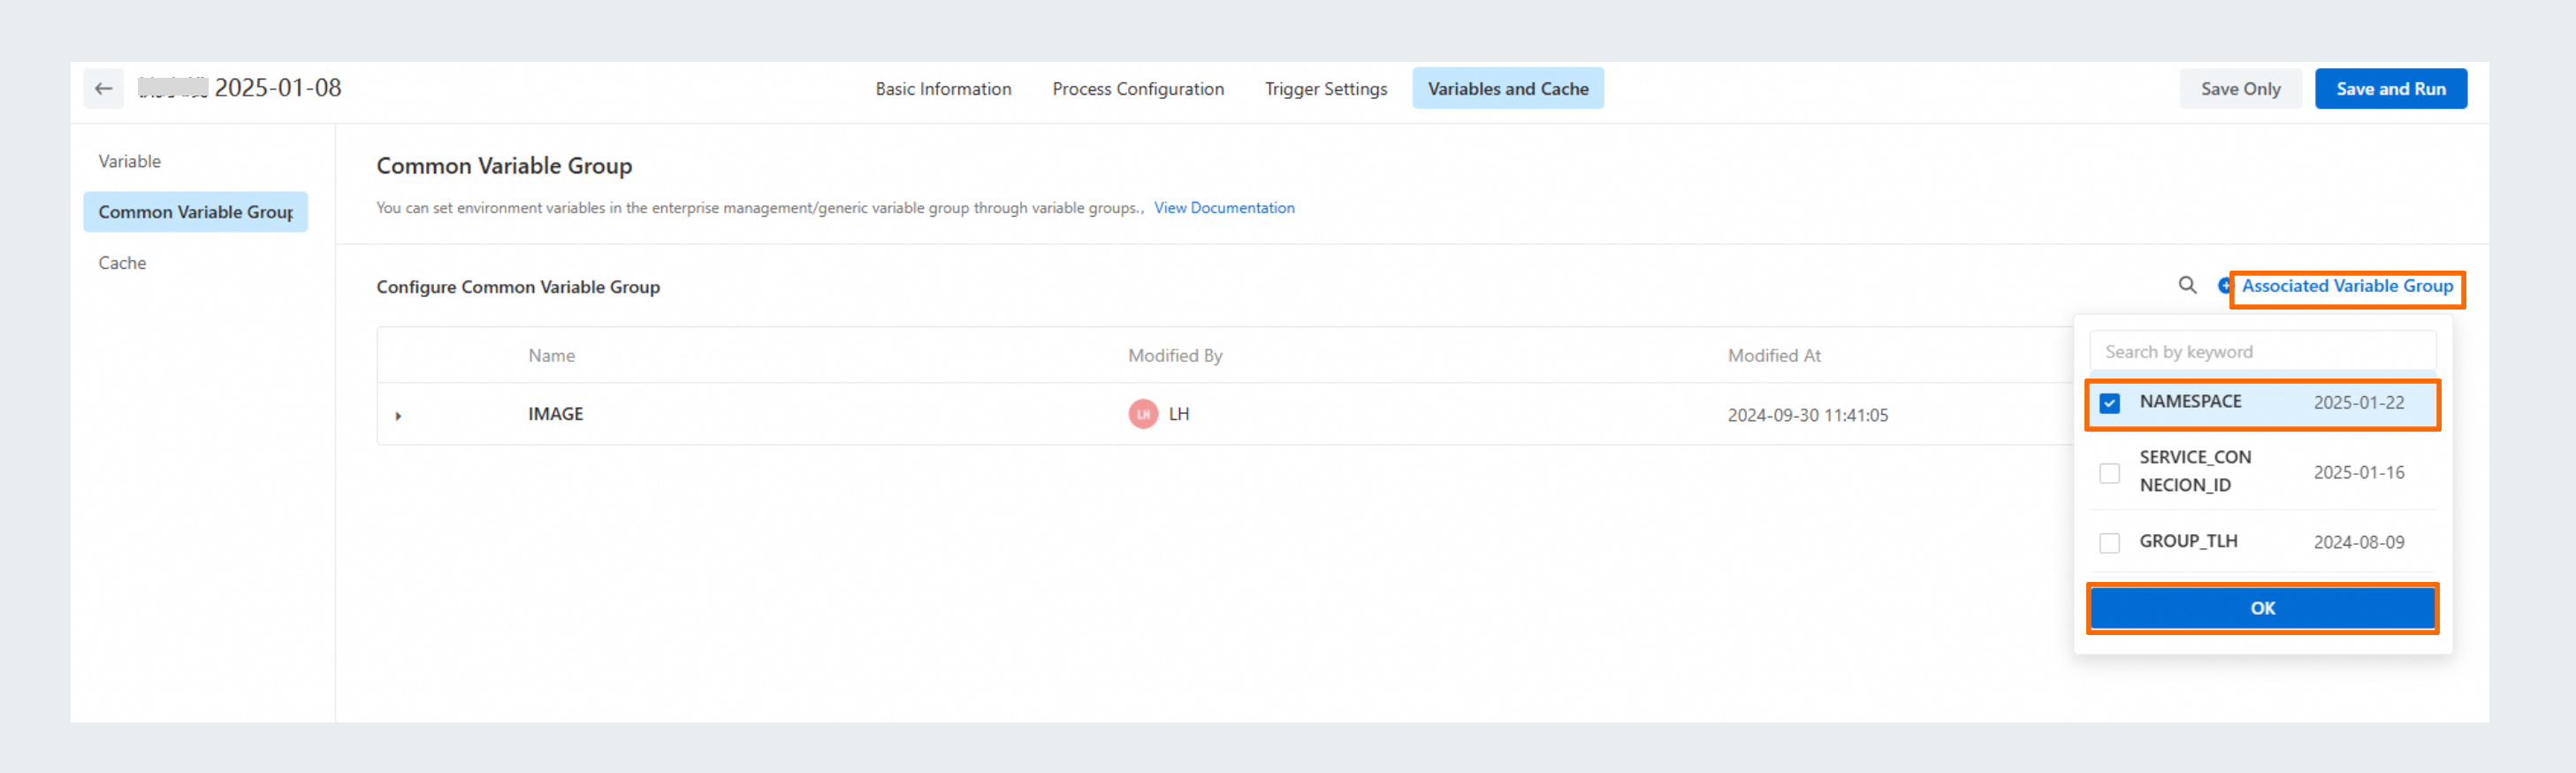Click the Save Only button
This screenshot has width=2576, height=773.
point(2240,89)
